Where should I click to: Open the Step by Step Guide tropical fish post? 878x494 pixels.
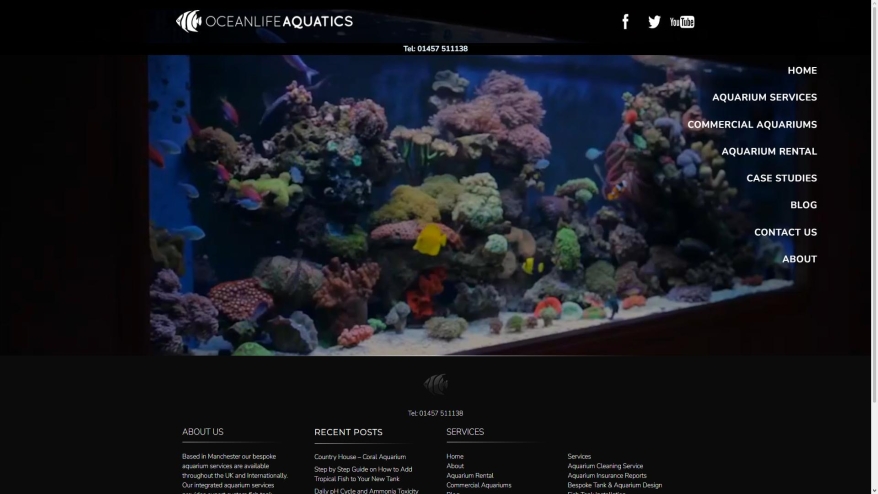pos(363,474)
